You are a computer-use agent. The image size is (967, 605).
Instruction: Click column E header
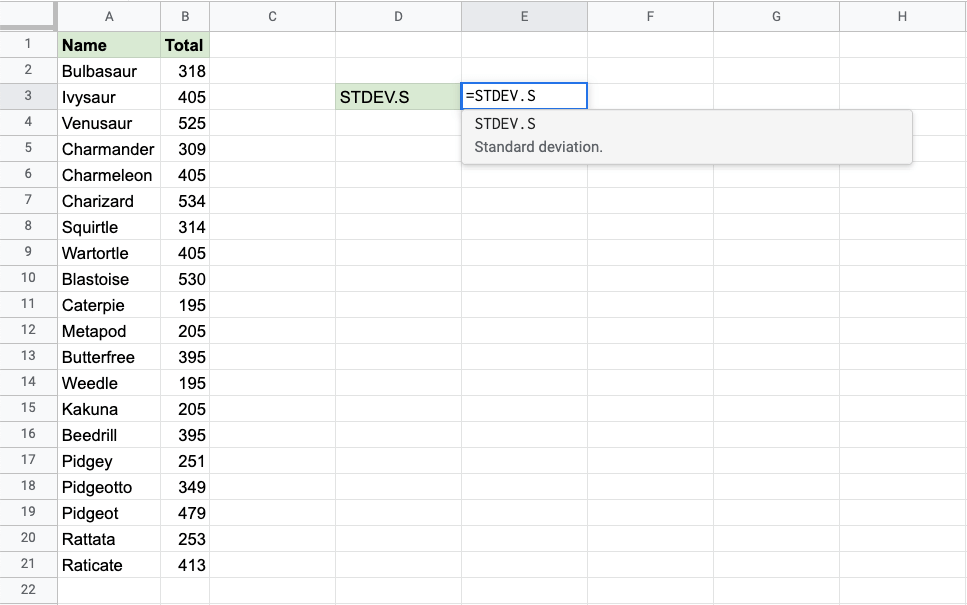pyautogui.click(x=524, y=16)
